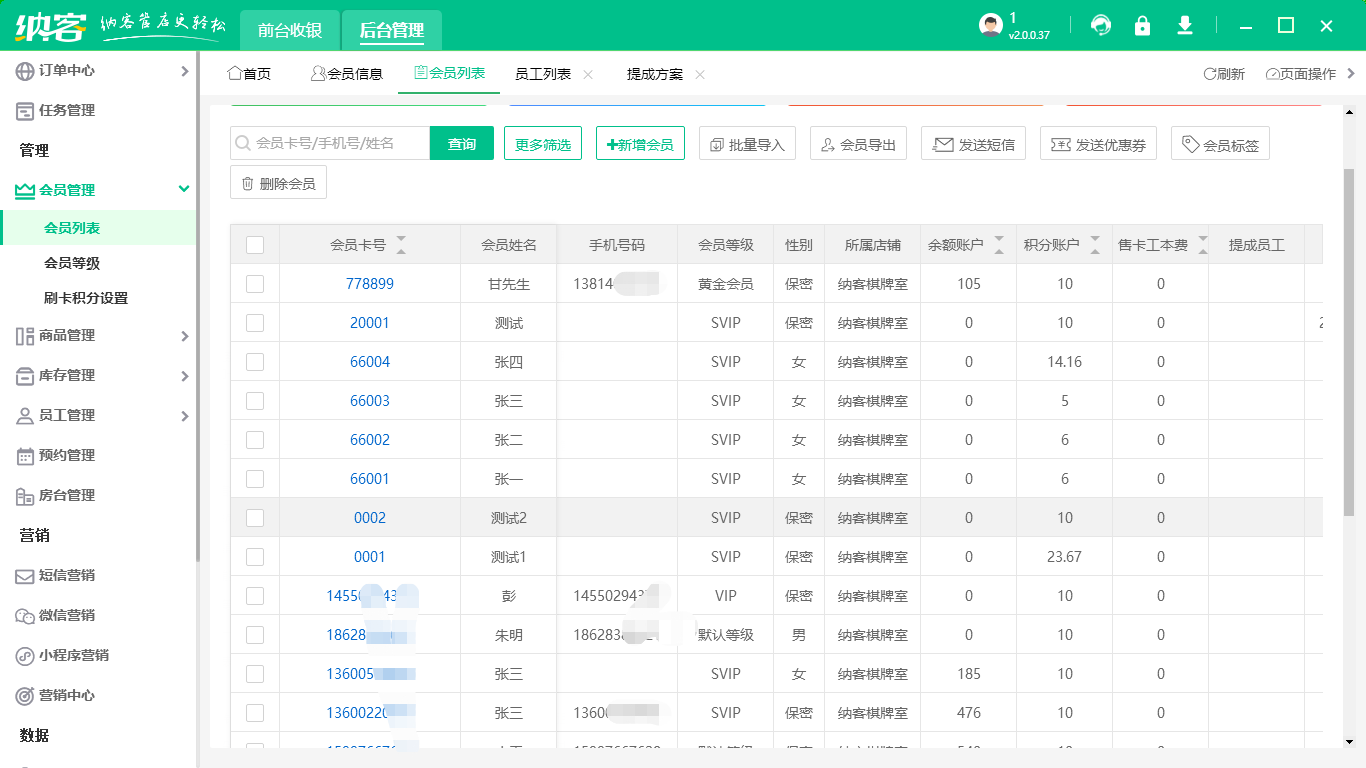Open 营销中心 sidebar item
The height and width of the screenshot is (768, 1366).
tap(67, 695)
